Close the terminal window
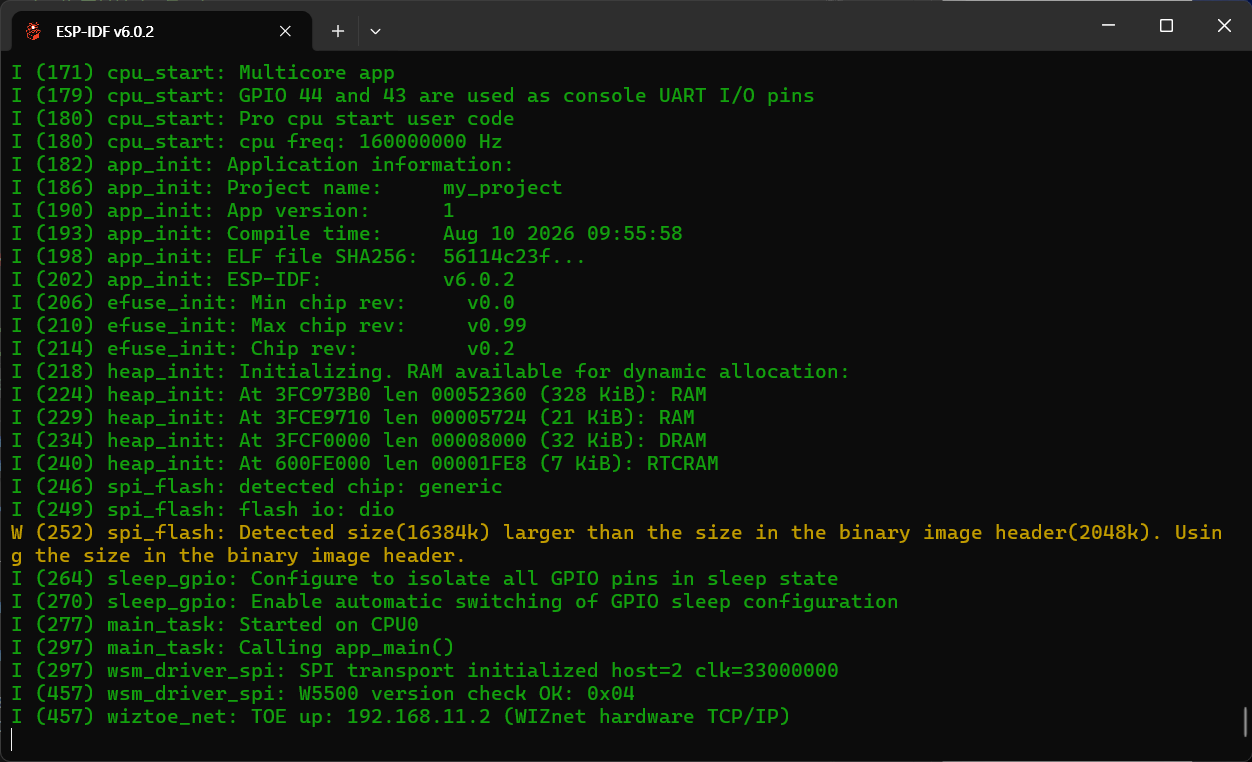The image size is (1252, 762). click(1224, 26)
